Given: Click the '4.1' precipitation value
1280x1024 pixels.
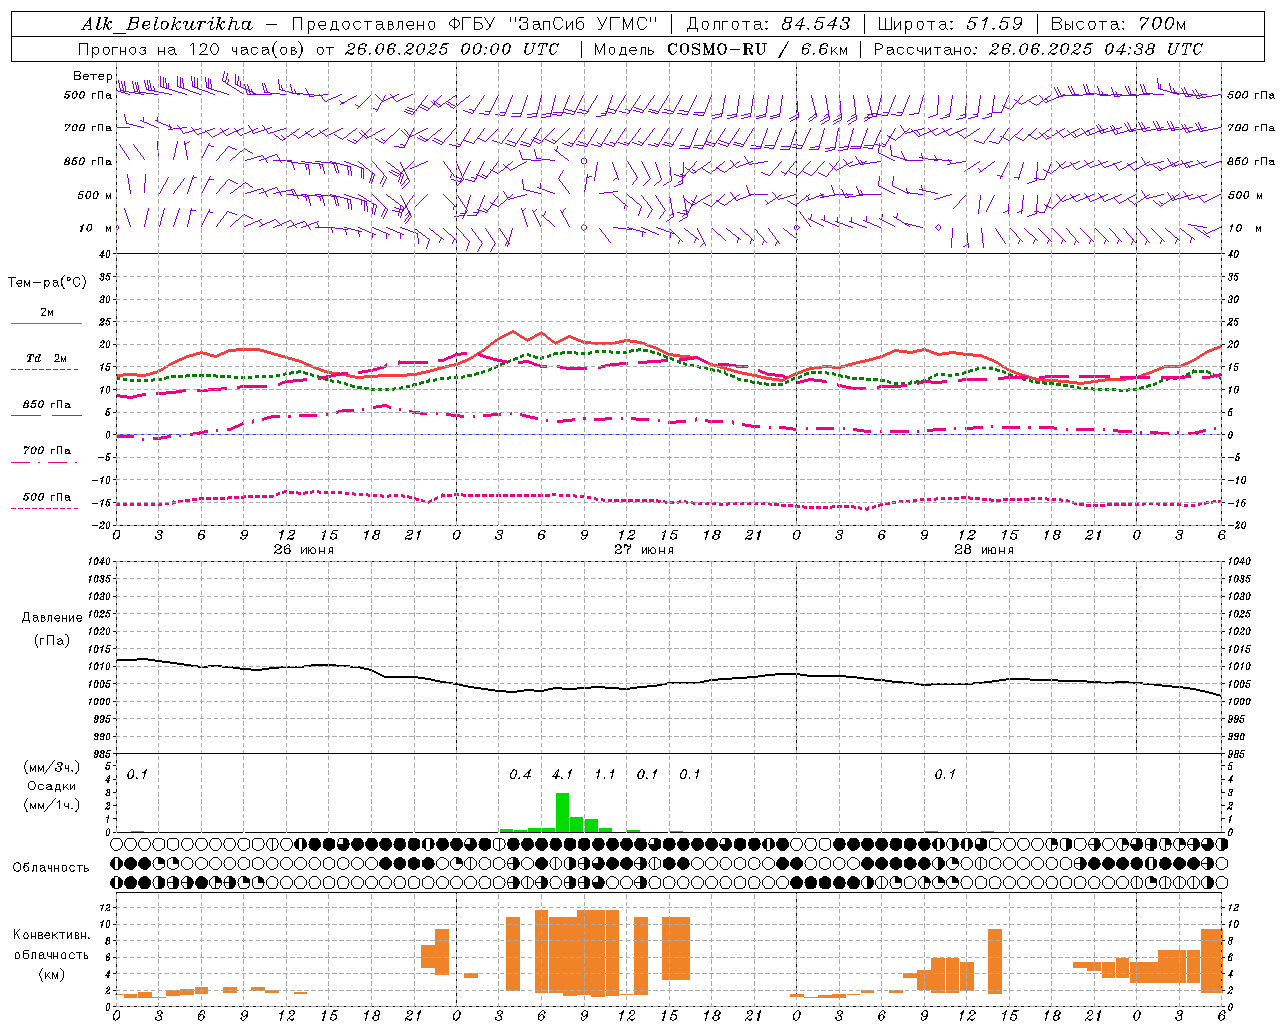Looking at the screenshot, I should click(x=562, y=775).
